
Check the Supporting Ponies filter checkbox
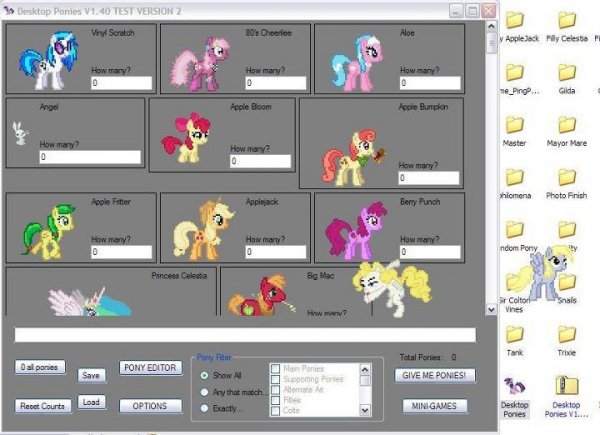pyautogui.click(x=275, y=379)
